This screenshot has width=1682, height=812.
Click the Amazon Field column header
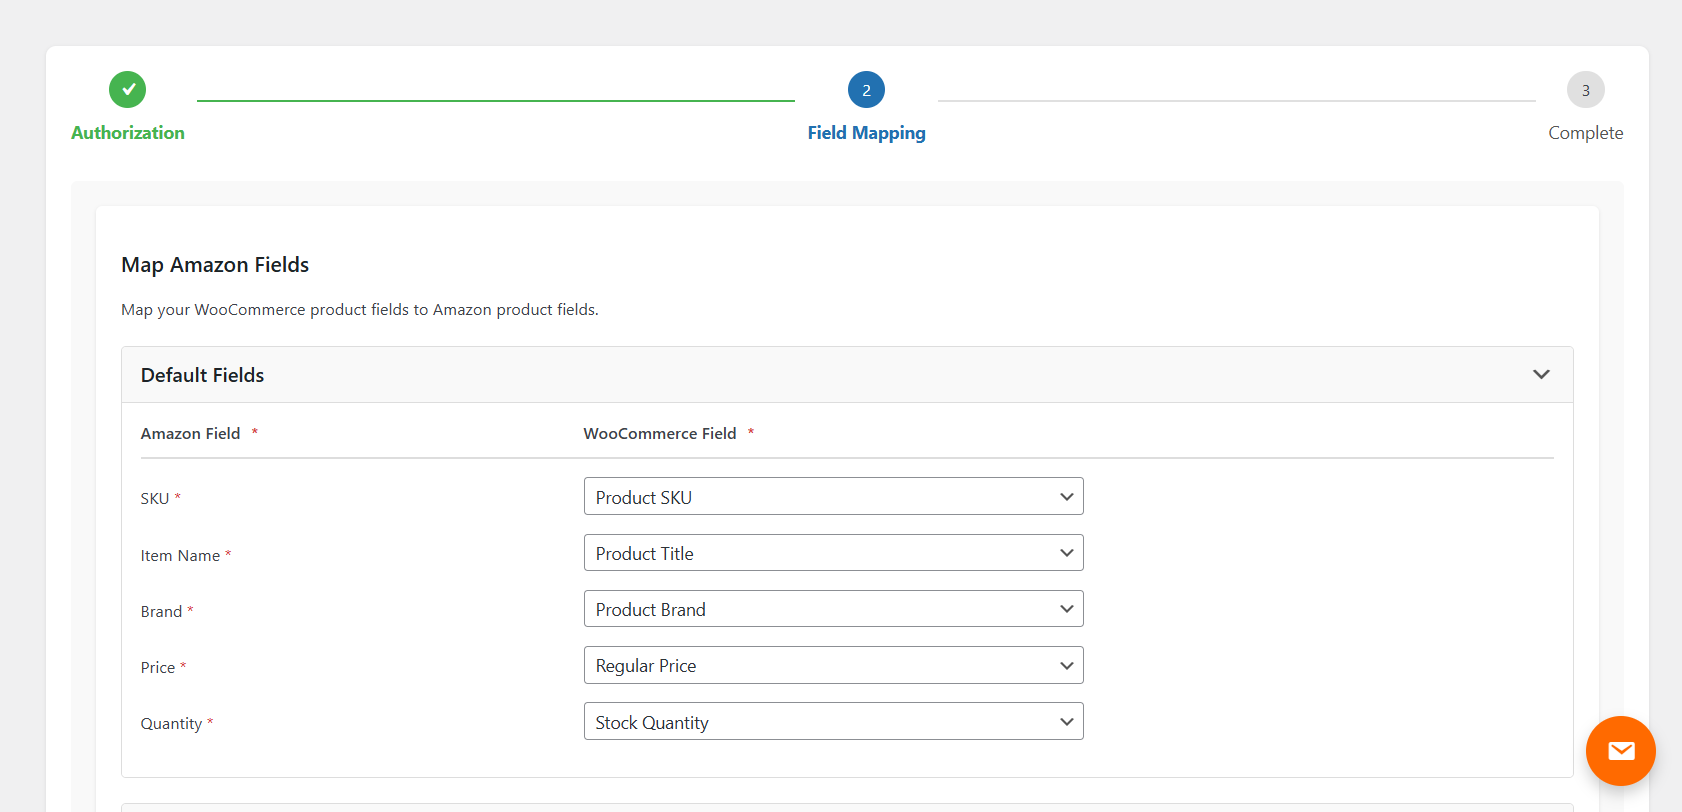point(191,433)
